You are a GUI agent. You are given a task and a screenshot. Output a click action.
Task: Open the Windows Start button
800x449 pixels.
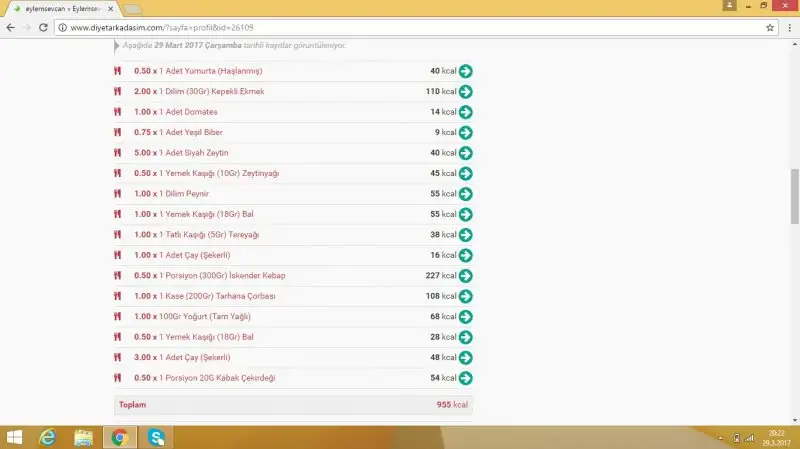[x=16, y=437]
